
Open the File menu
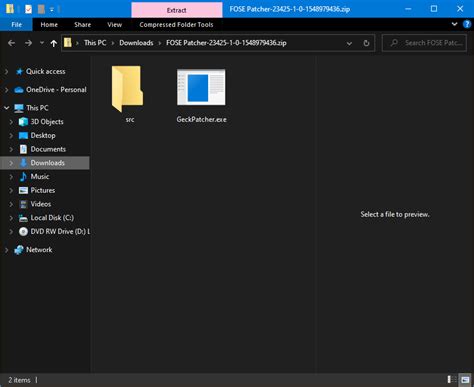click(x=16, y=25)
